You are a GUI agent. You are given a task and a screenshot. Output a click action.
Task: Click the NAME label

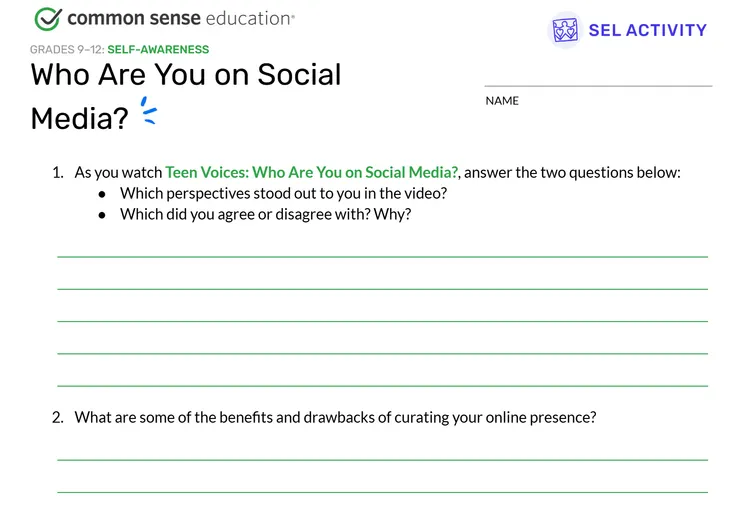(502, 101)
